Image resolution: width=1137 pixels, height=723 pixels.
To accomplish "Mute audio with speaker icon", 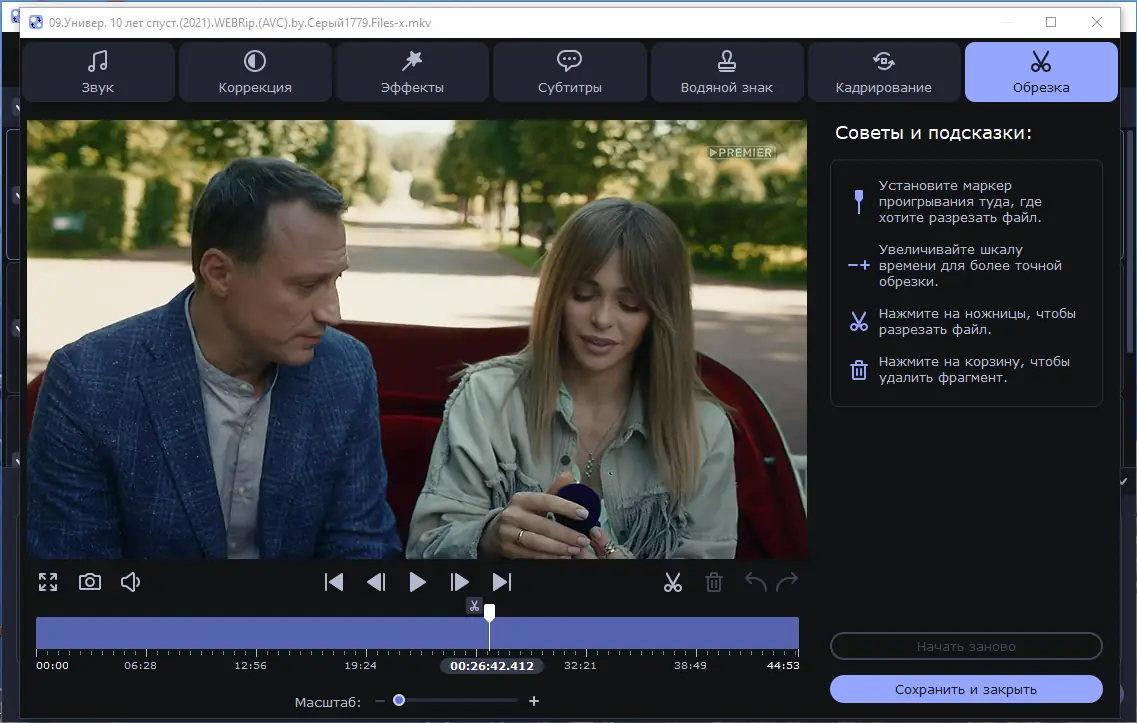I will 131,582.
